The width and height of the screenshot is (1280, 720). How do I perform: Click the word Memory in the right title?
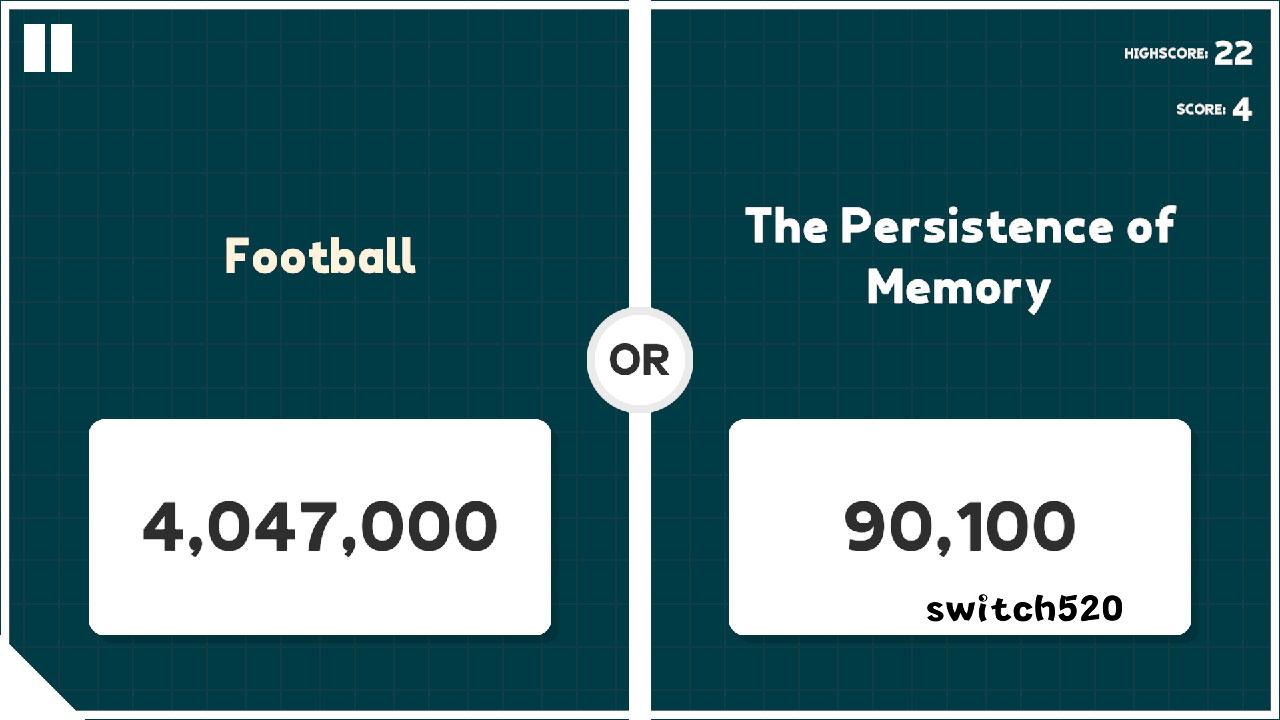pyautogui.click(x=959, y=288)
